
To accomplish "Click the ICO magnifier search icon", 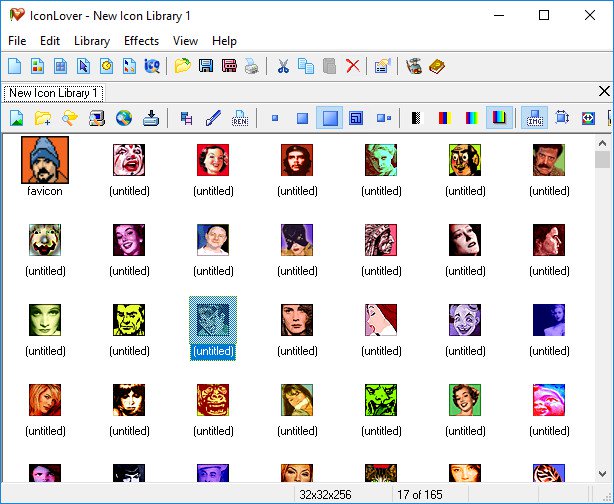I will click(152, 66).
